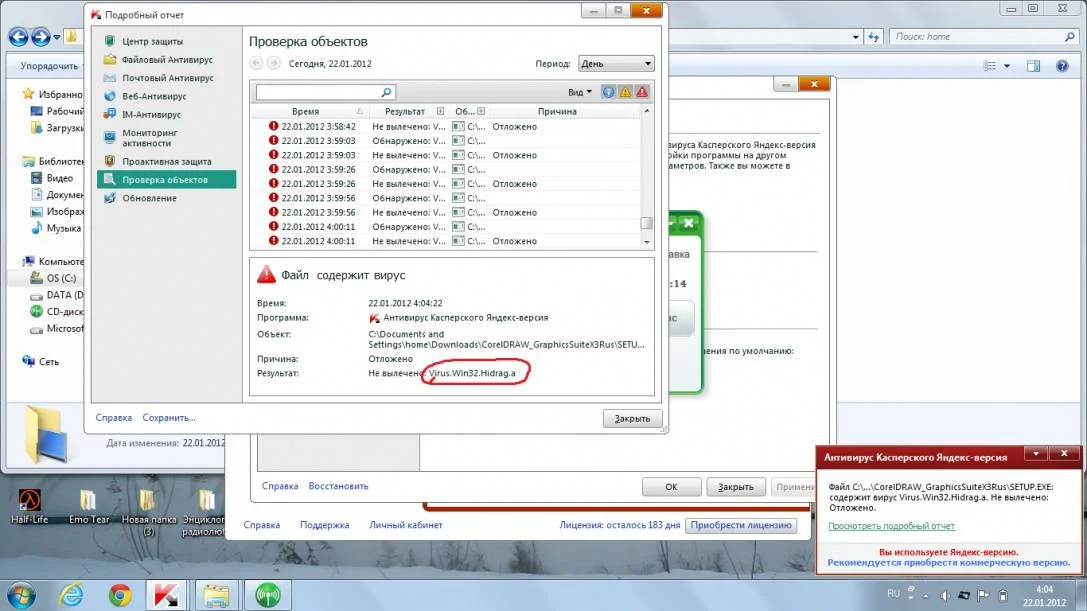Launch Google Chrome from taskbar

click(120, 595)
